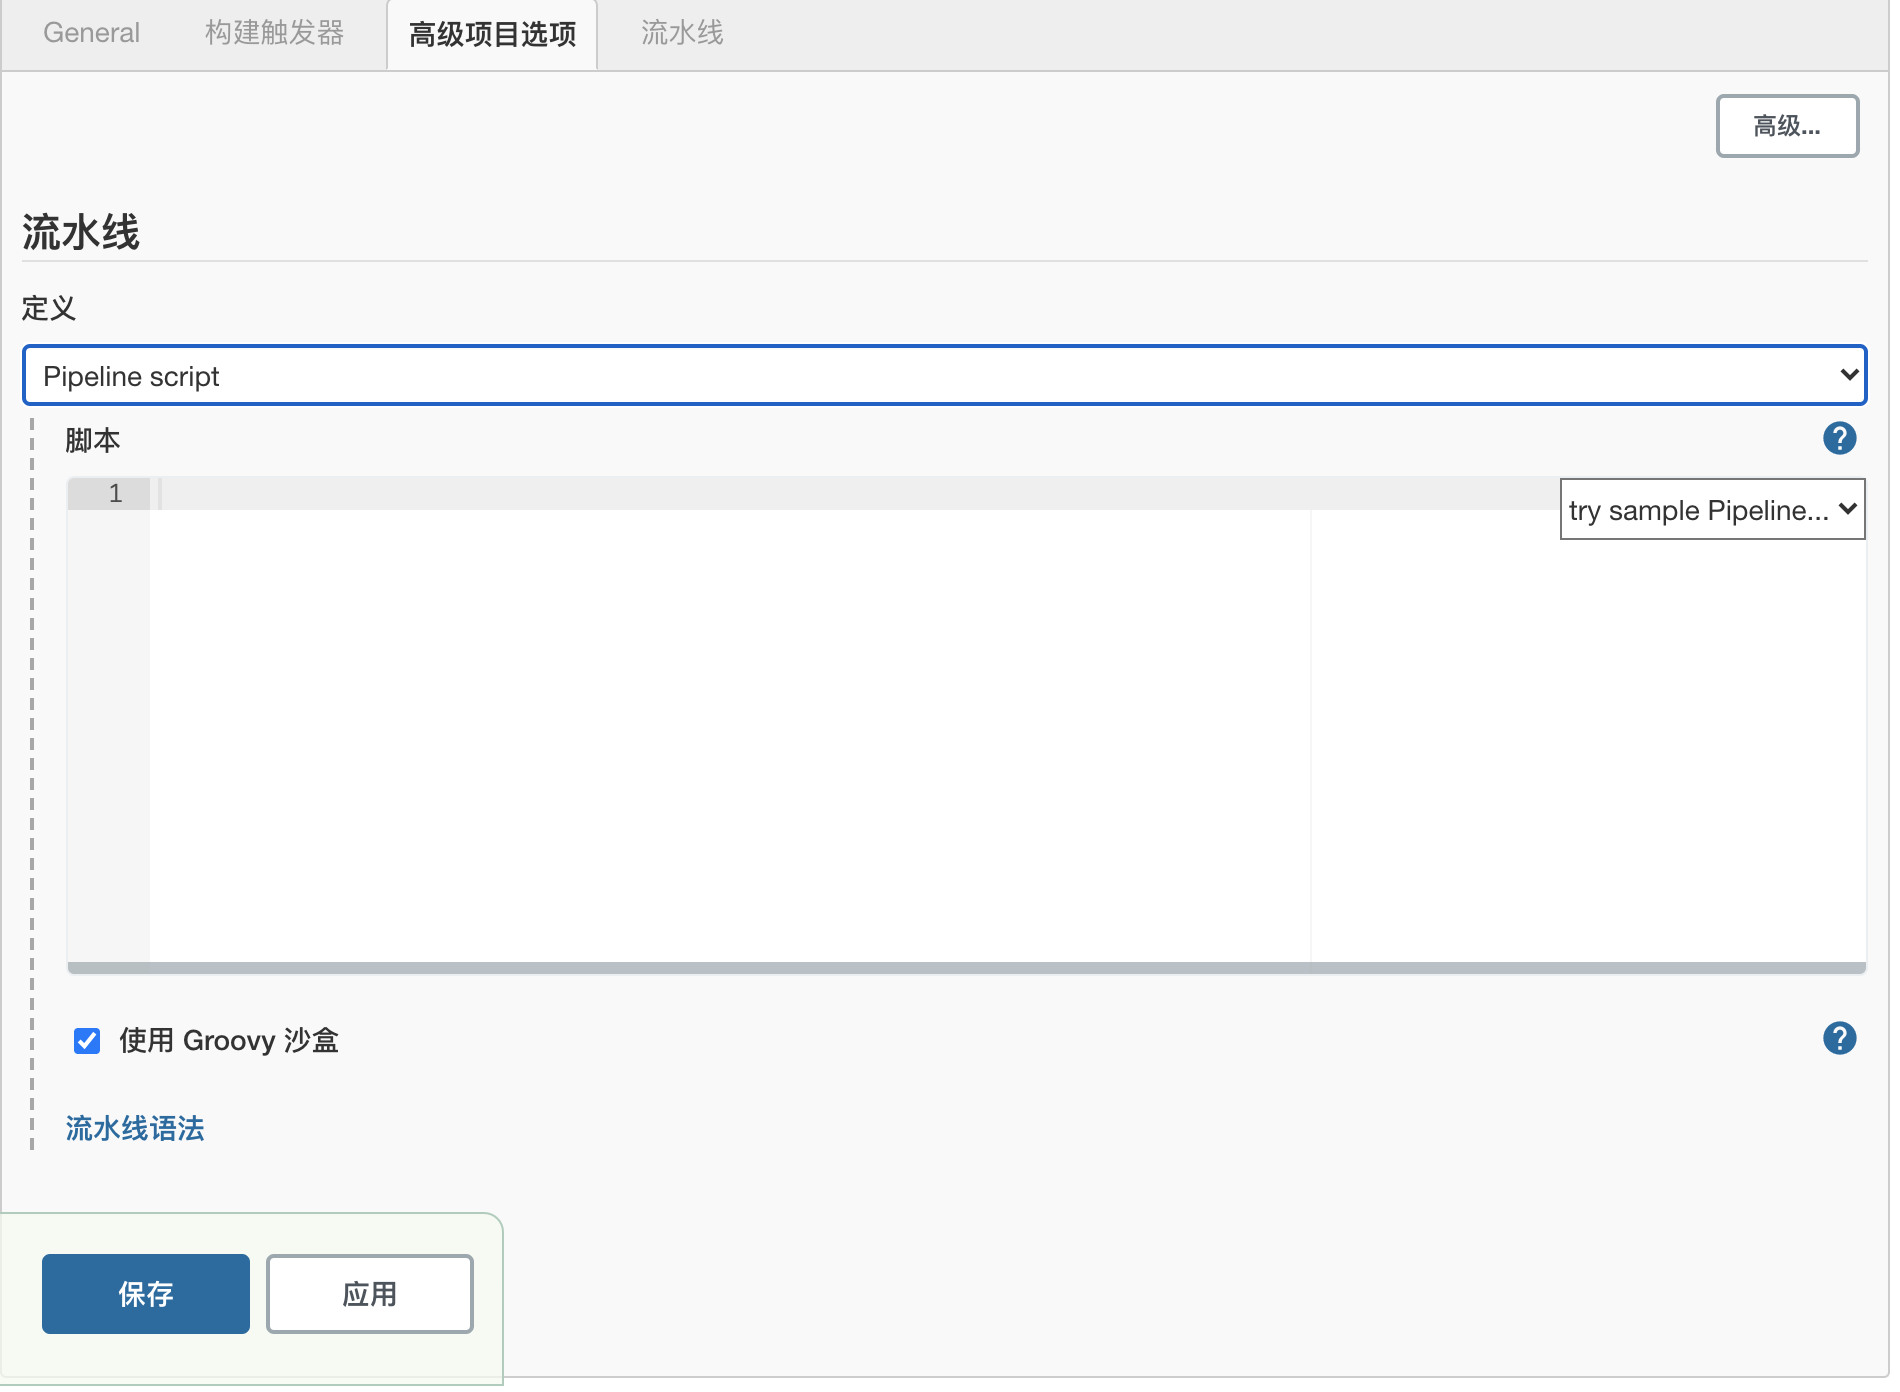Click the 定义 label
The height and width of the screenshot is (1392, 1900).
(49, 308)
